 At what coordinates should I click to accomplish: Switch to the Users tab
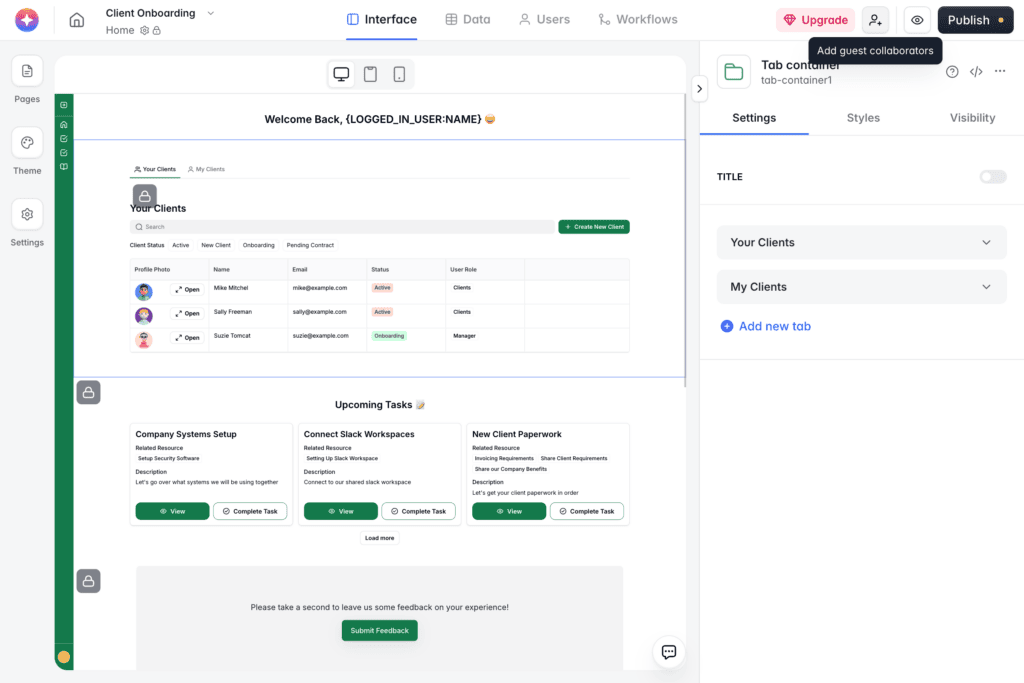point(544,20)
